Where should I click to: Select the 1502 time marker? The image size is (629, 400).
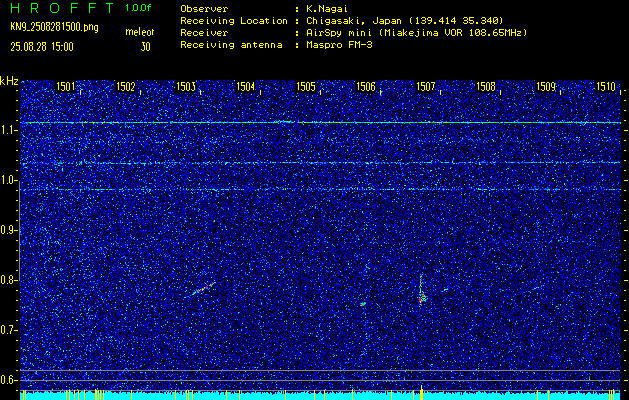point(126,87)
